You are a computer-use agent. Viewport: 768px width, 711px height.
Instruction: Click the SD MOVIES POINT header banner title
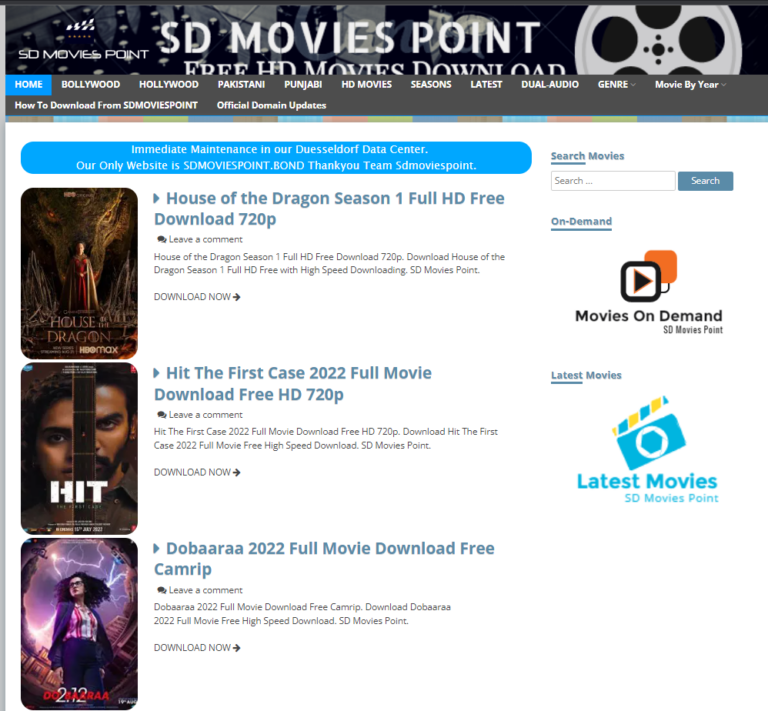coord(350,38)
